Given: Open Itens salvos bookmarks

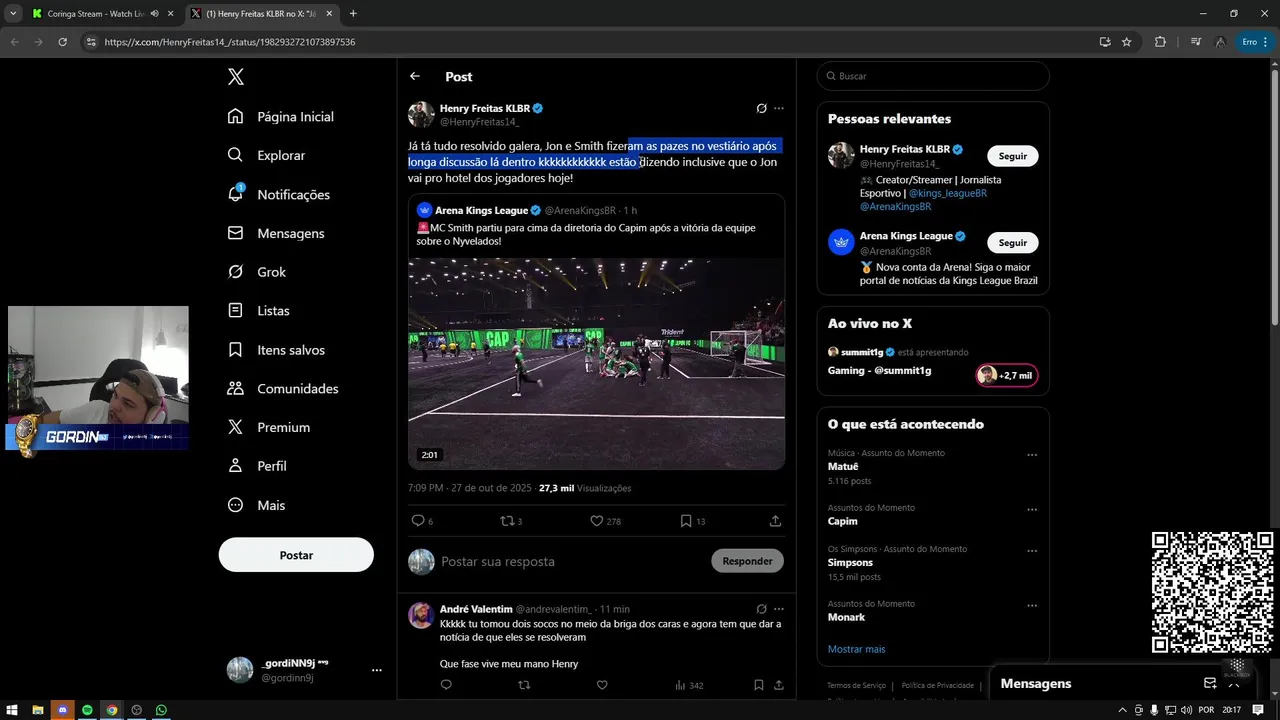Looking at the screenshot, I should pyautogui.click(x=276, y=350).
